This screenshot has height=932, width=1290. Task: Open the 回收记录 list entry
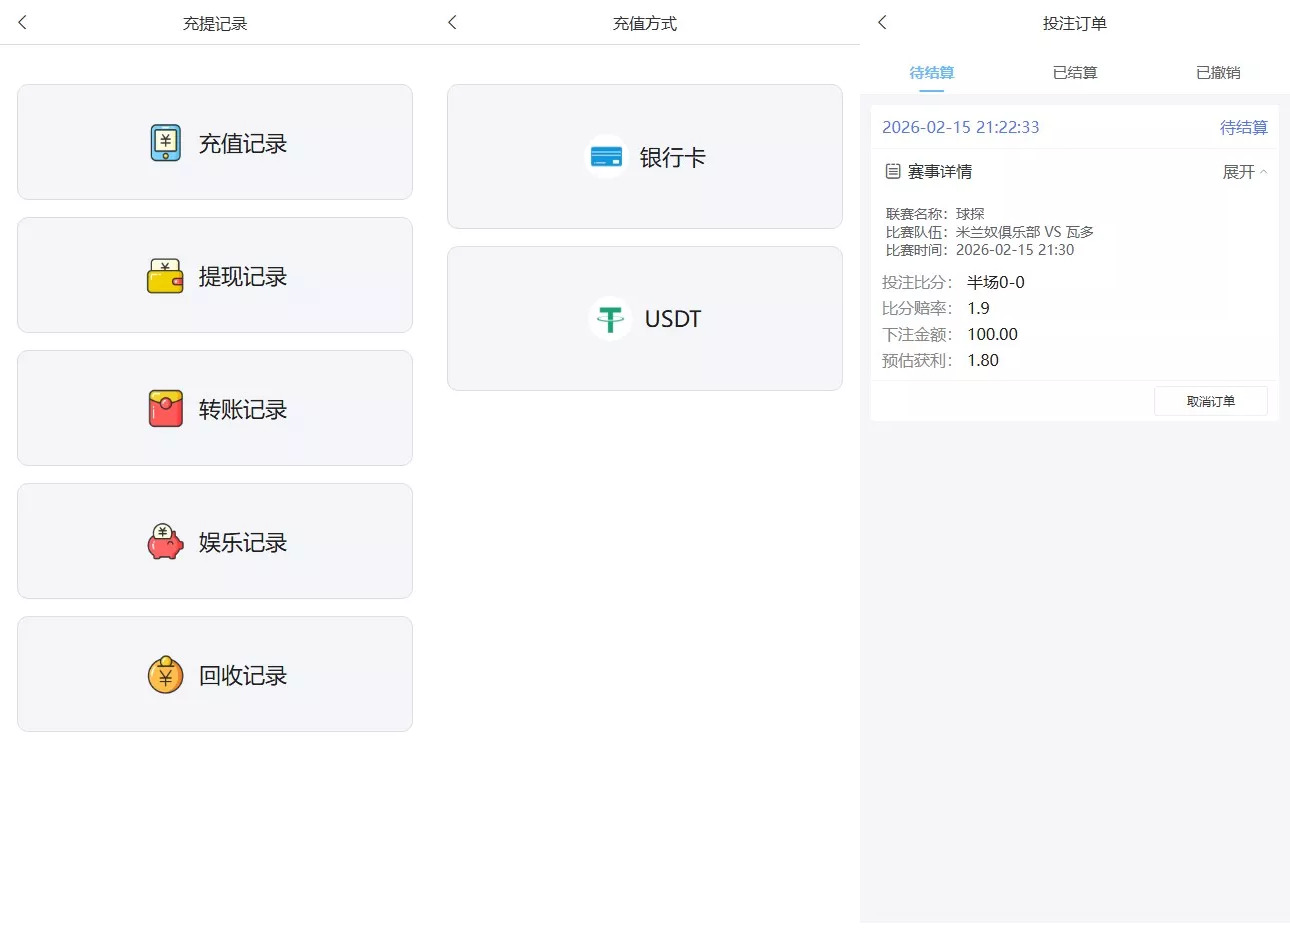tap(214, 674)
